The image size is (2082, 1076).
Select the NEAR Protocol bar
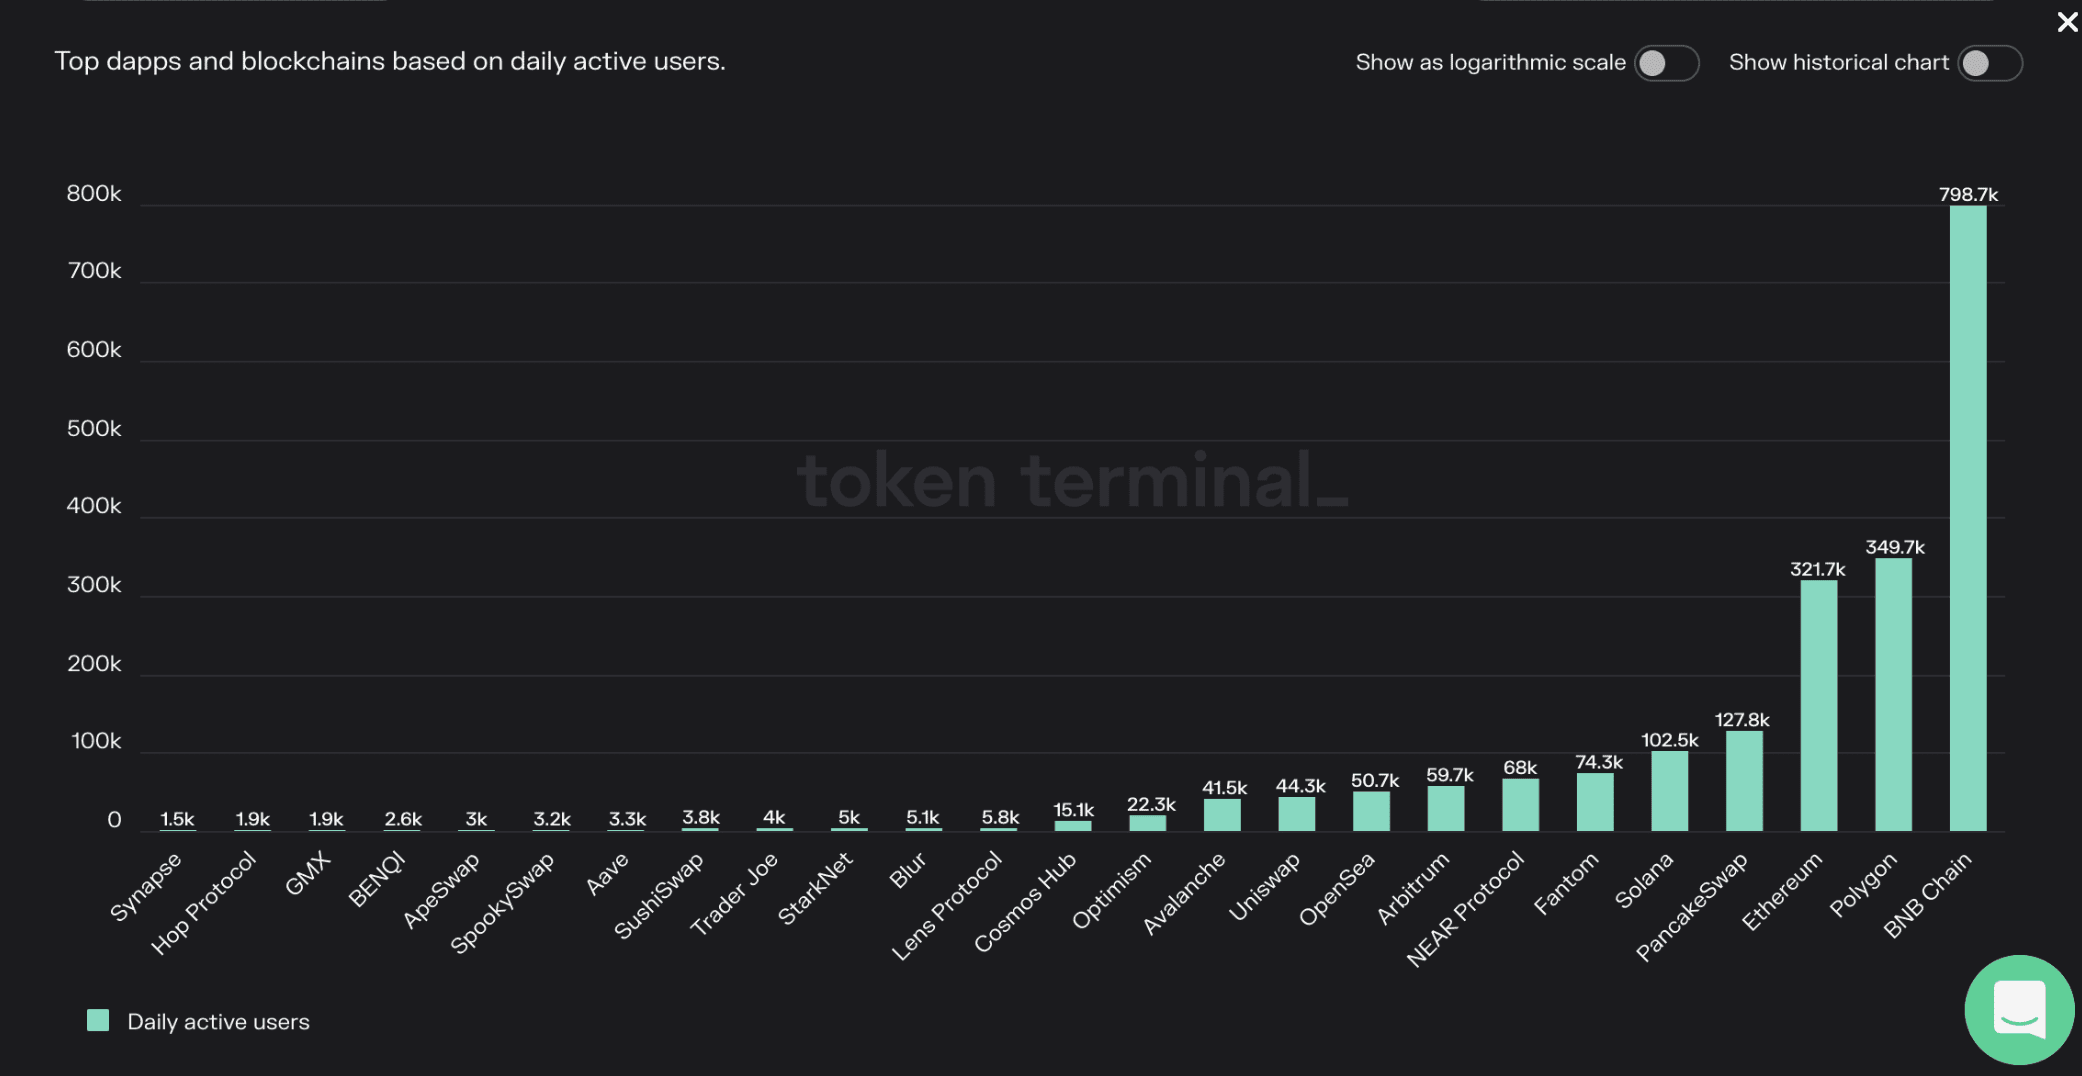1520,805
